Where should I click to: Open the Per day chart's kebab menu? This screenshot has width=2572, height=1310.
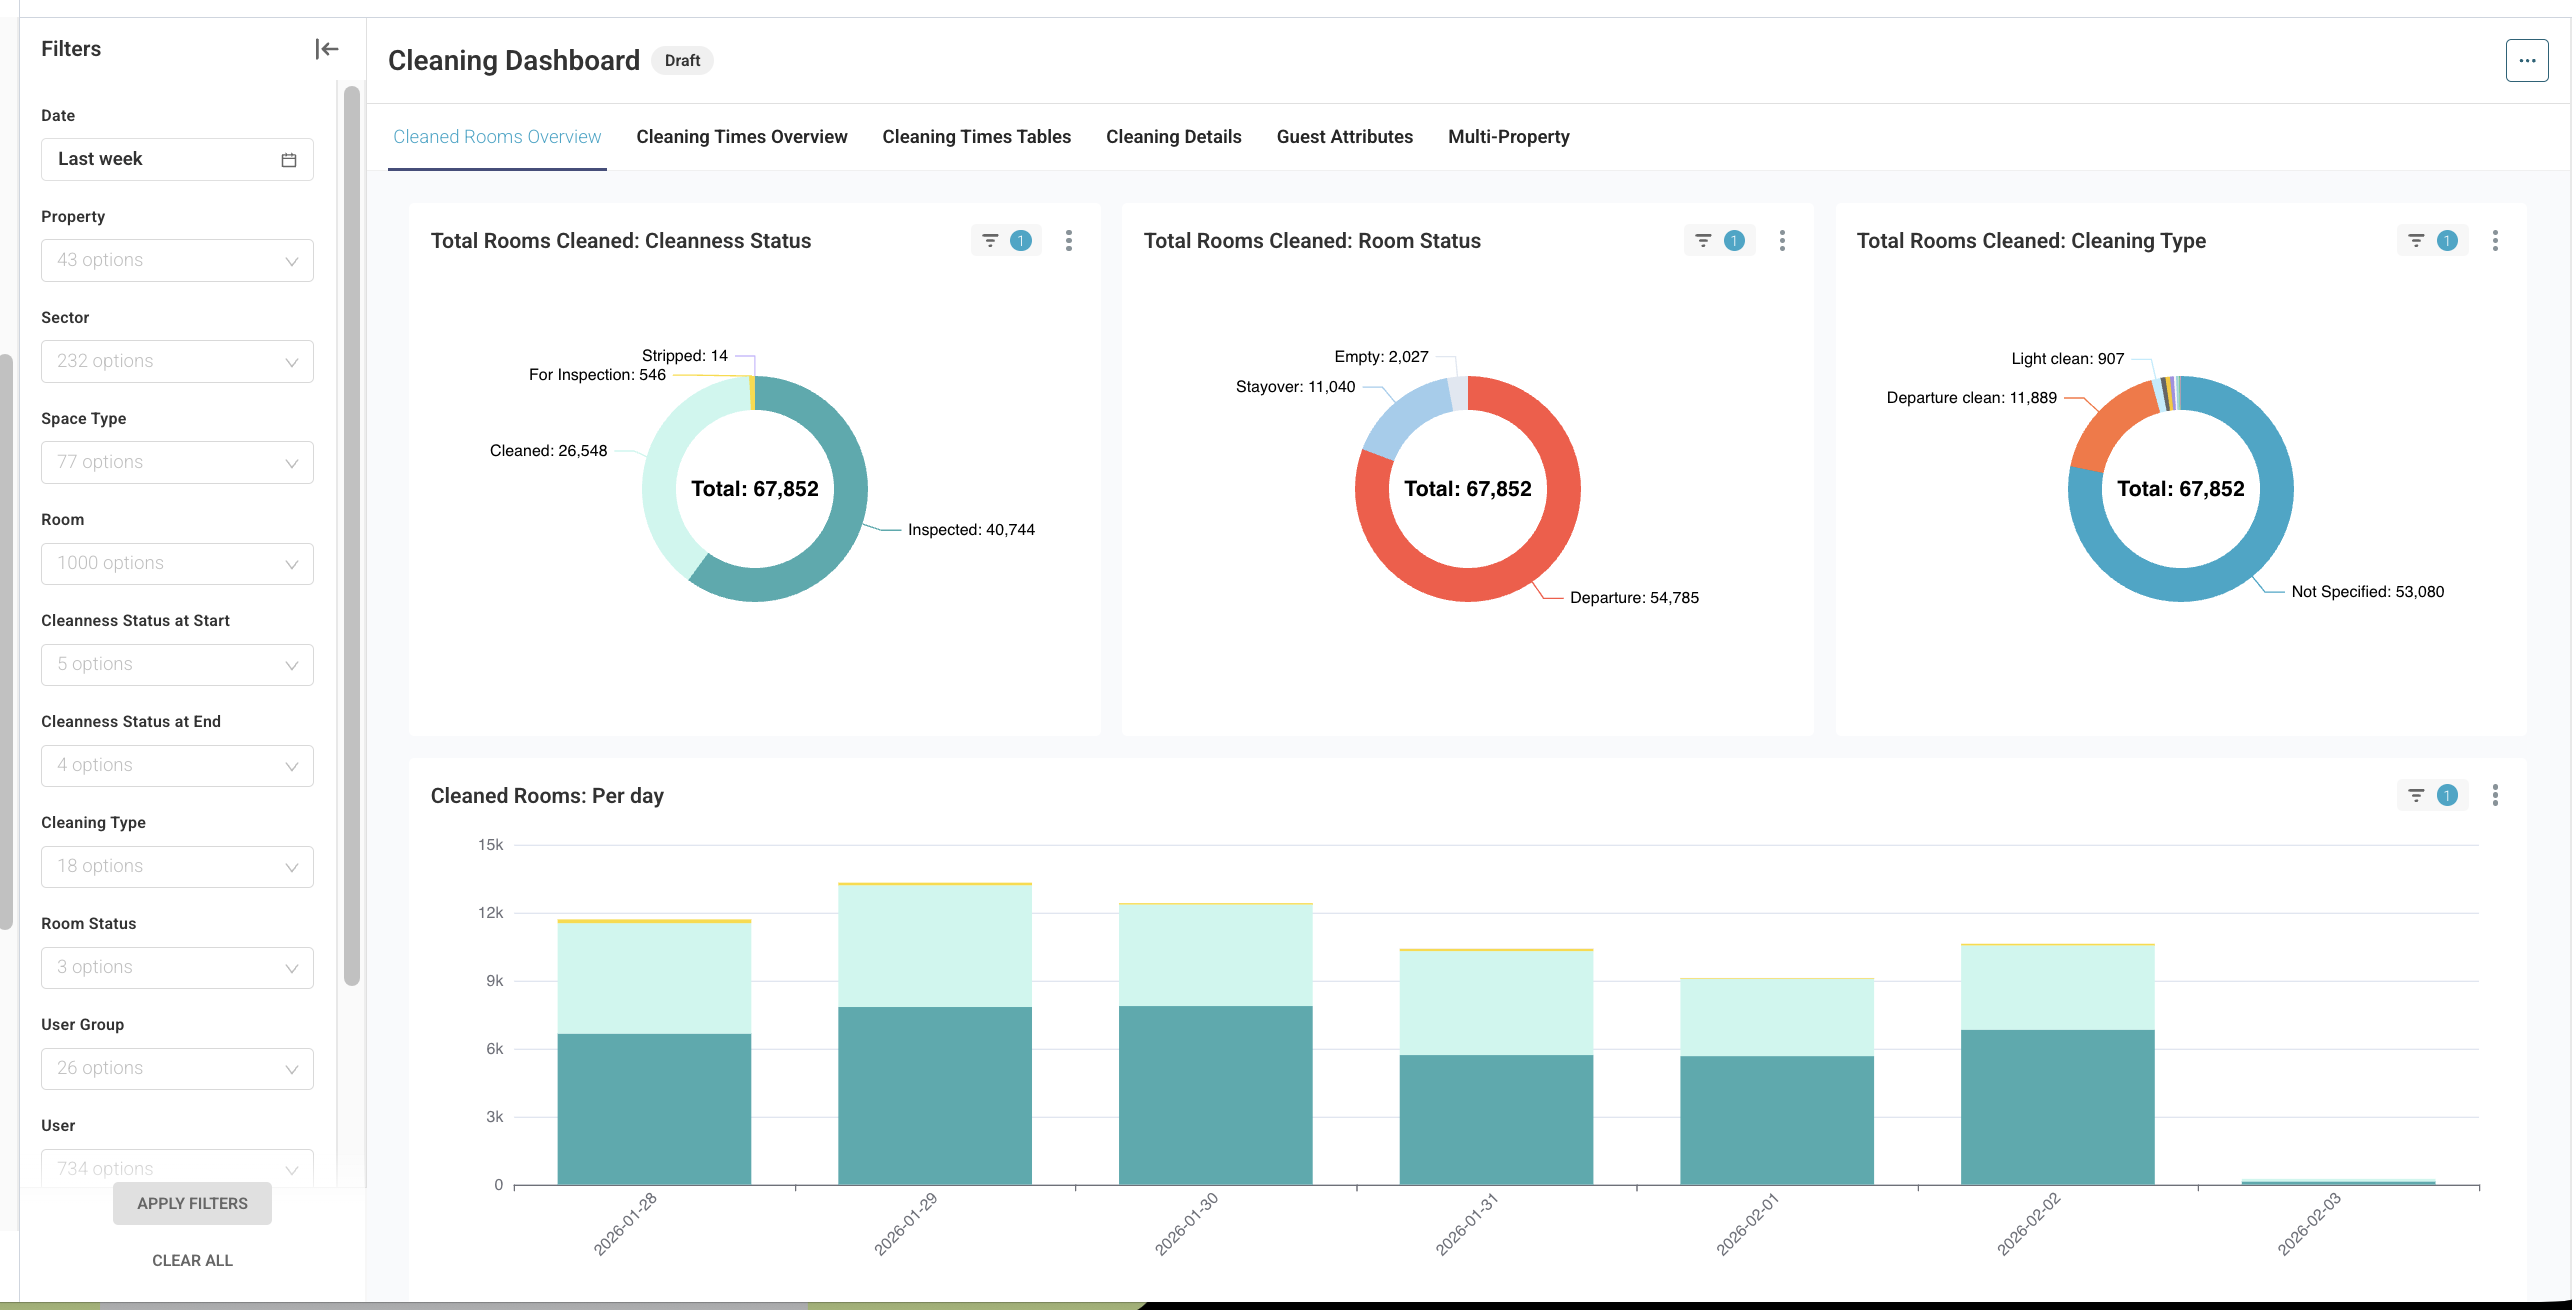pyautogui.click(x=2495, y=796)
